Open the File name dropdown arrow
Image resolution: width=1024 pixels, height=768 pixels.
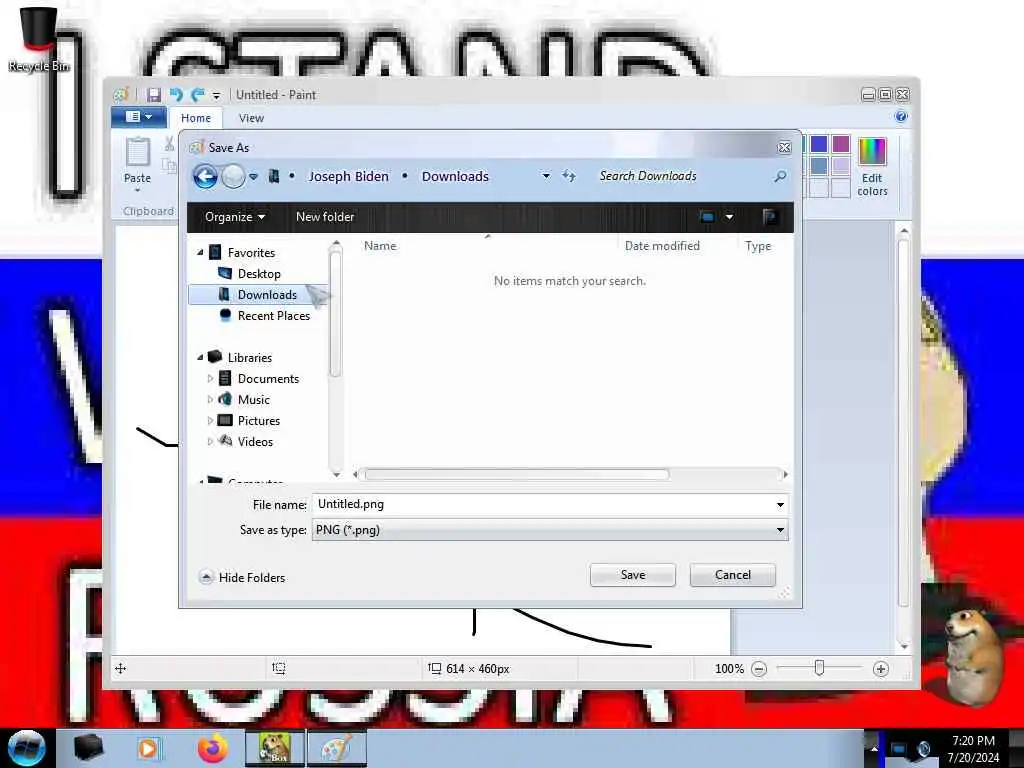pyautogui.click(x=780, y=505)
